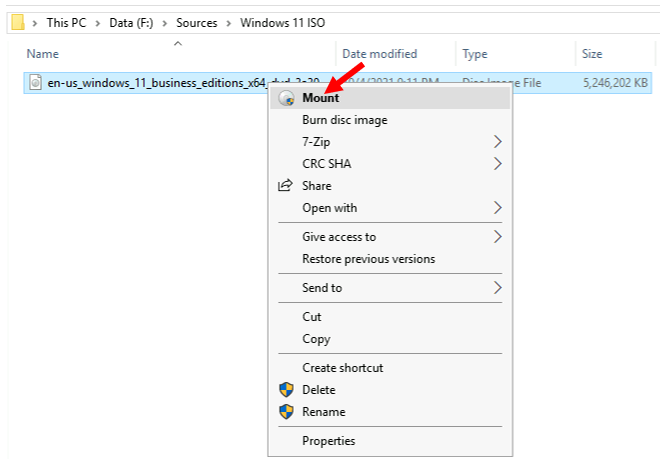The width and height of the screenshot is (665, 459).
Task: Click the 5,246,202 KB size value
Action: coord(615,83)
